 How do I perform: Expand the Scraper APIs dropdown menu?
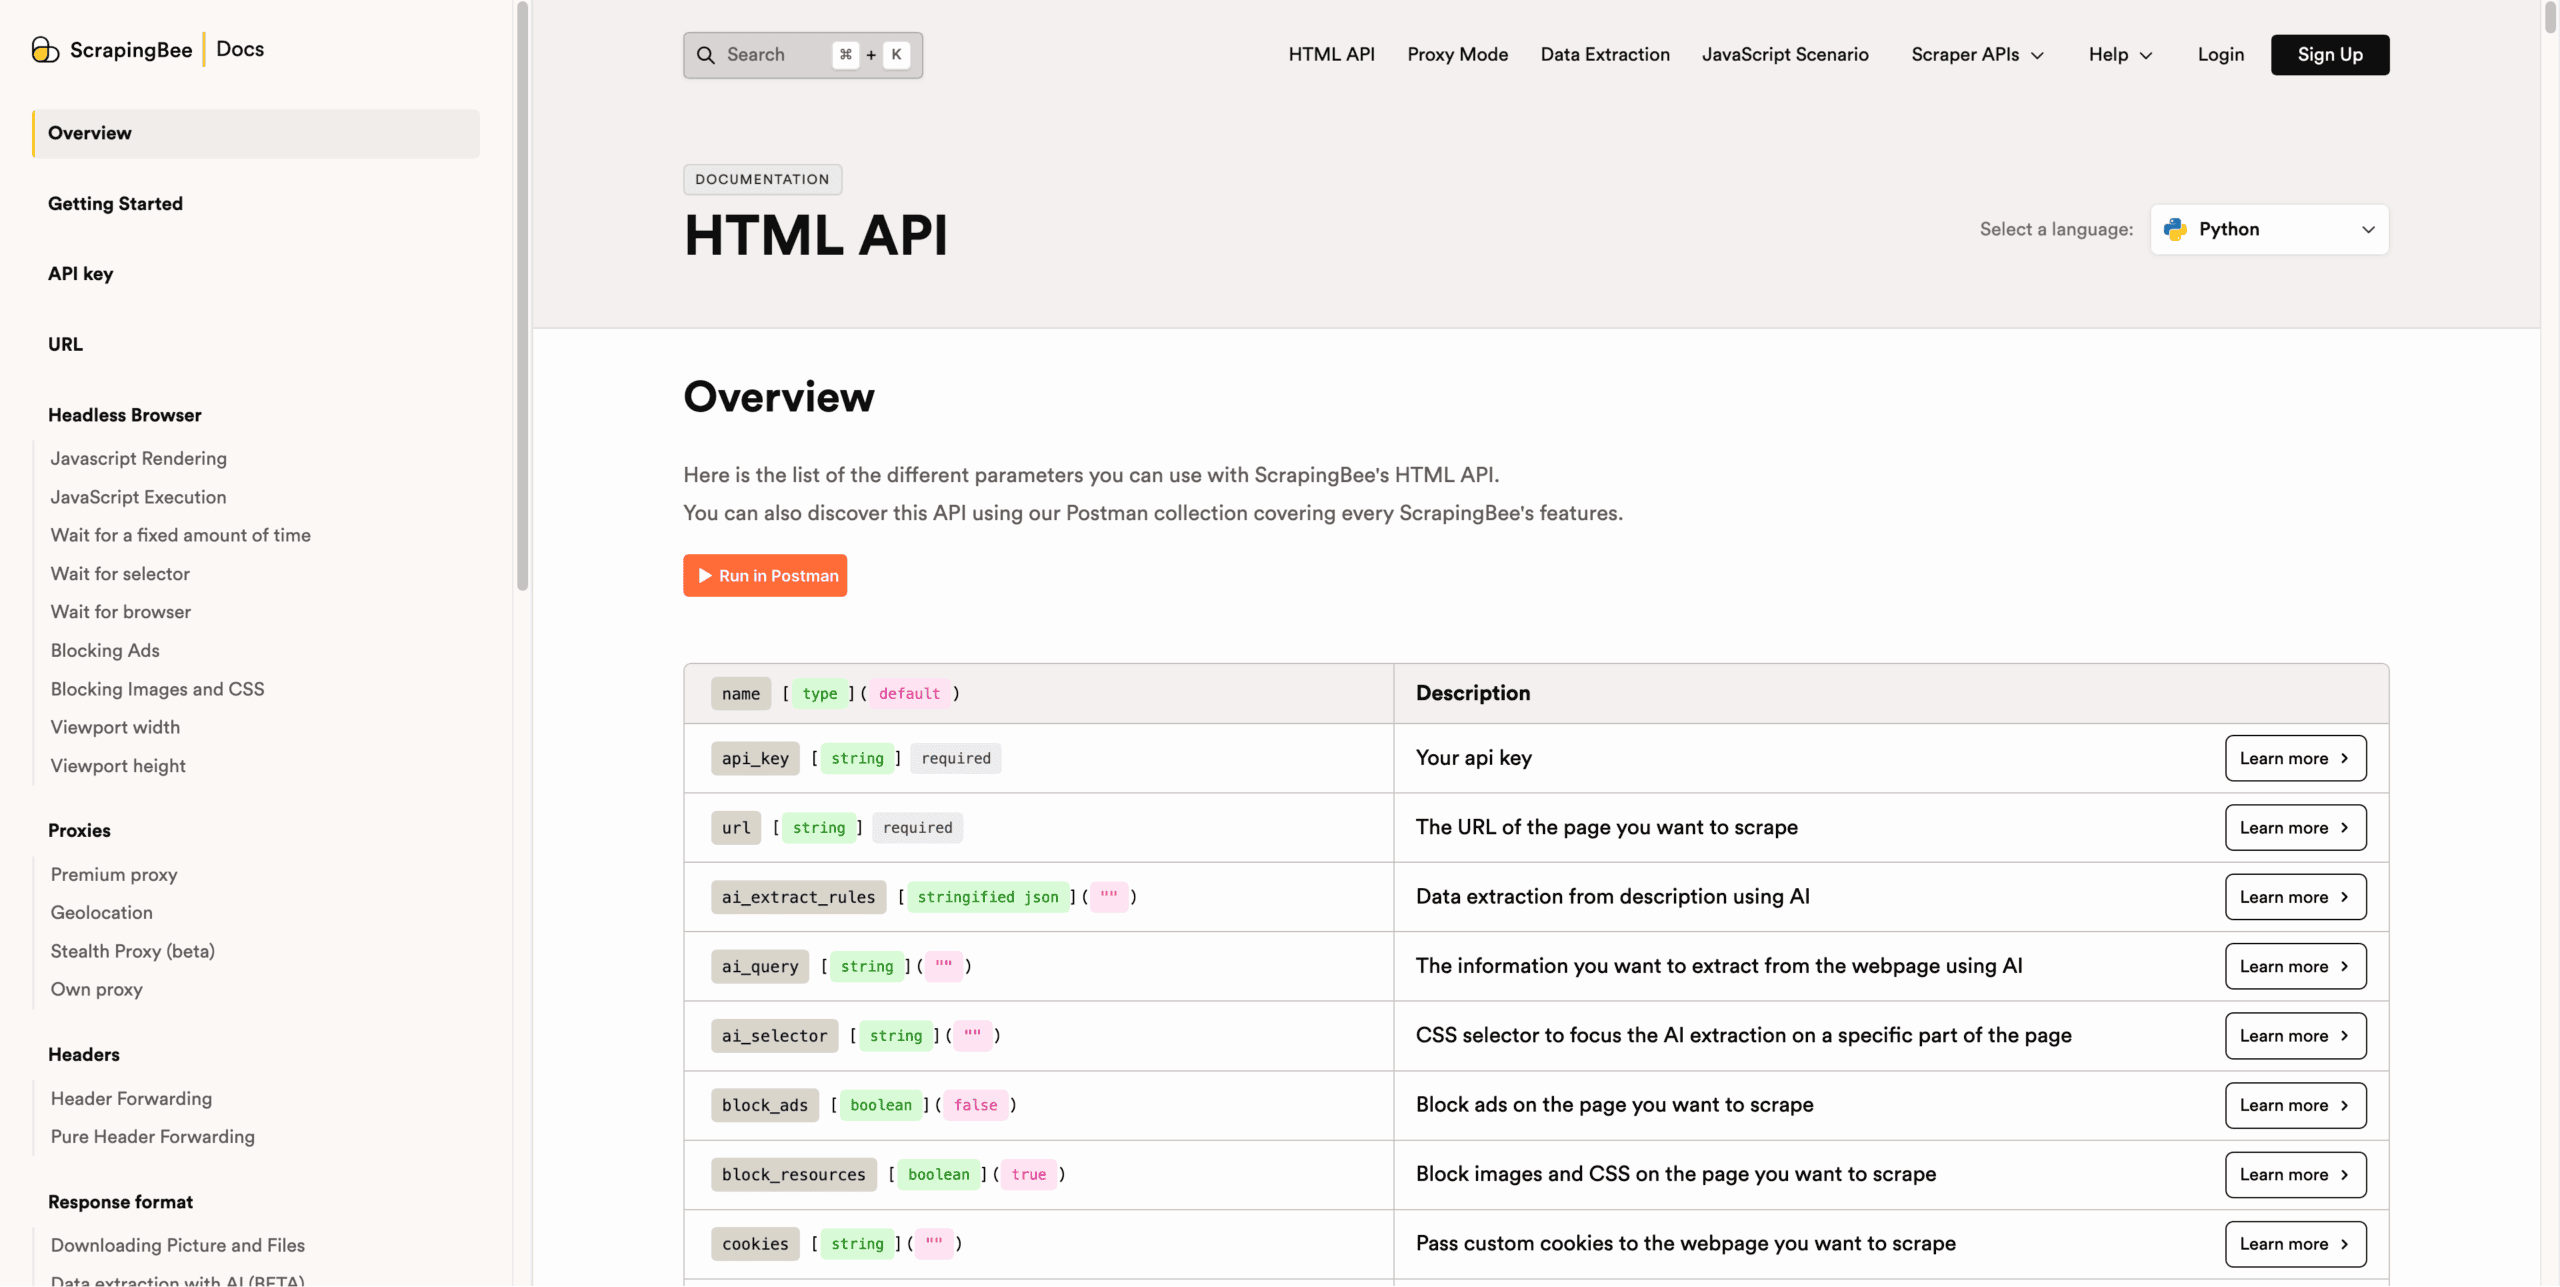pyautogui.click(x=1977, y=55)
